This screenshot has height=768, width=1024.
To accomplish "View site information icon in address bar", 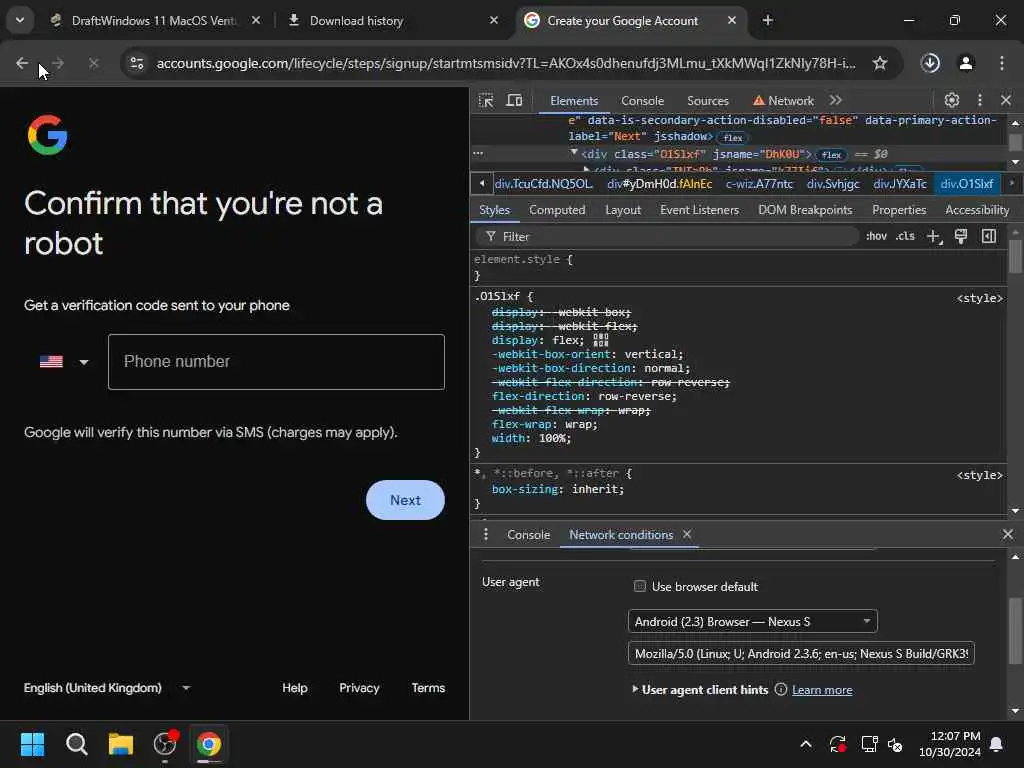I will pos(137,63).
